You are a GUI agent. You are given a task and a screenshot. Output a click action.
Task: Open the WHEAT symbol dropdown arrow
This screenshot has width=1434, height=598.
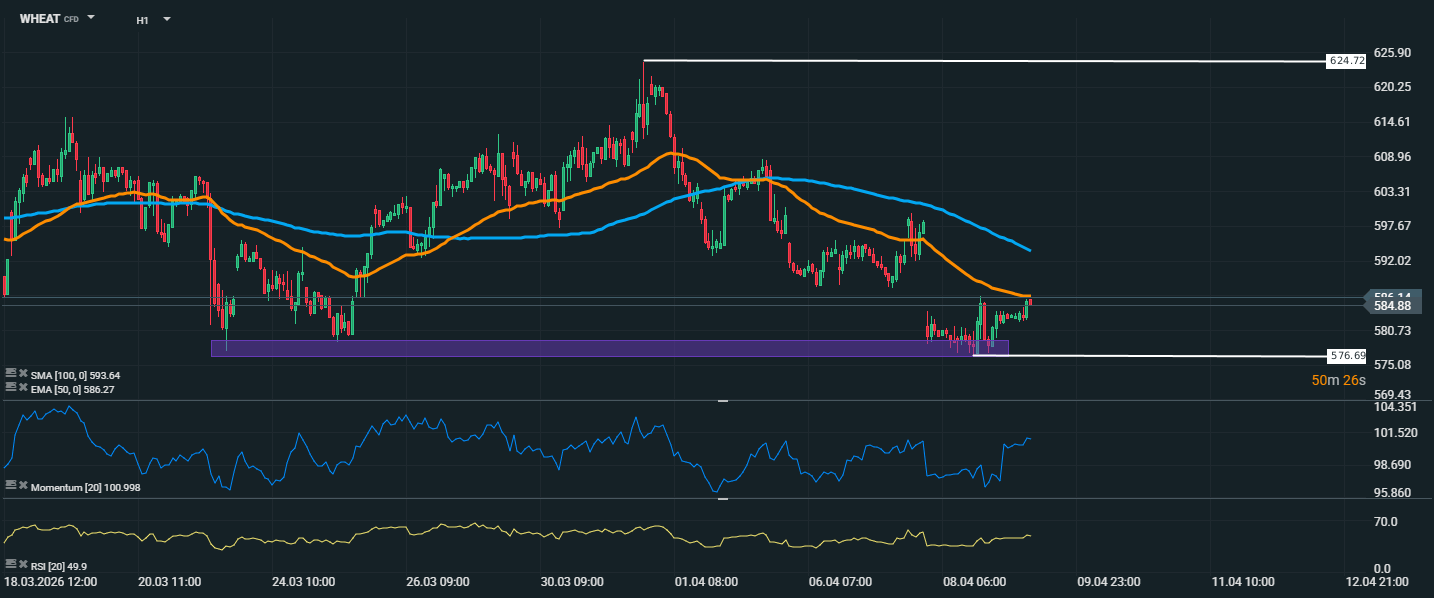(91, 18)
